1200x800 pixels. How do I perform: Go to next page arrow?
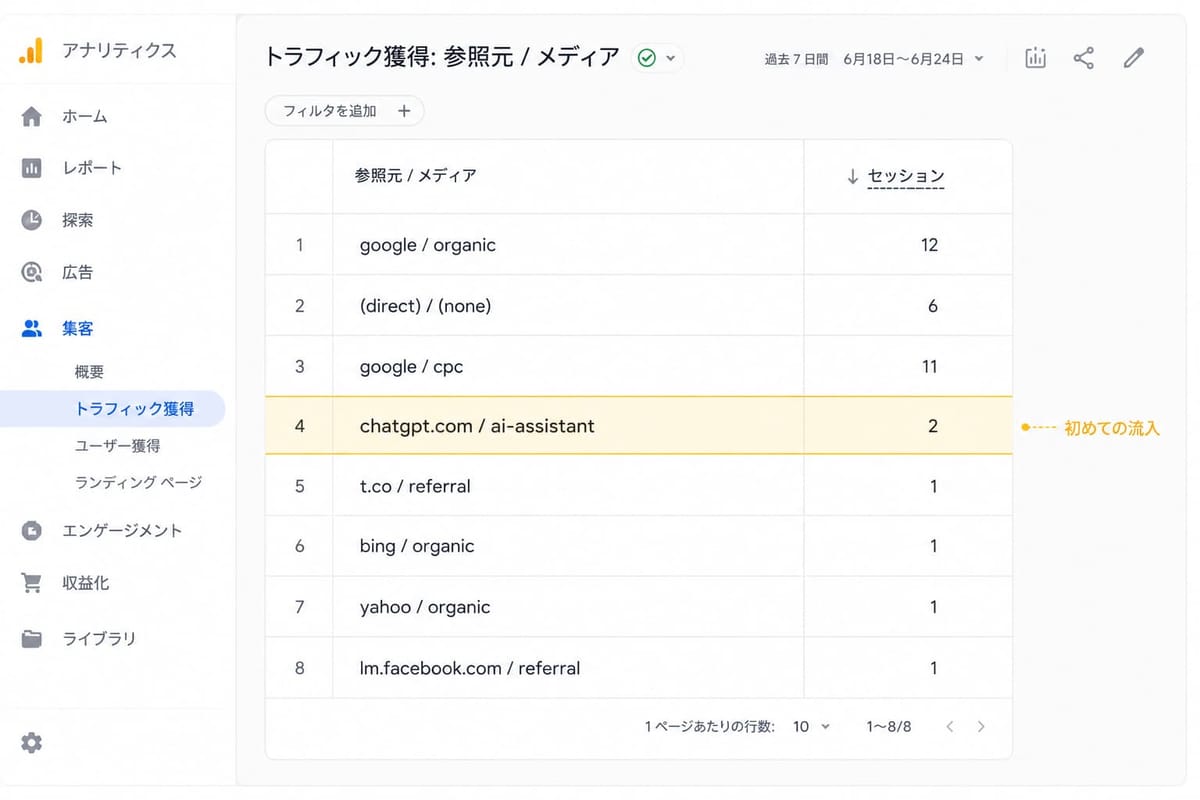981,727
